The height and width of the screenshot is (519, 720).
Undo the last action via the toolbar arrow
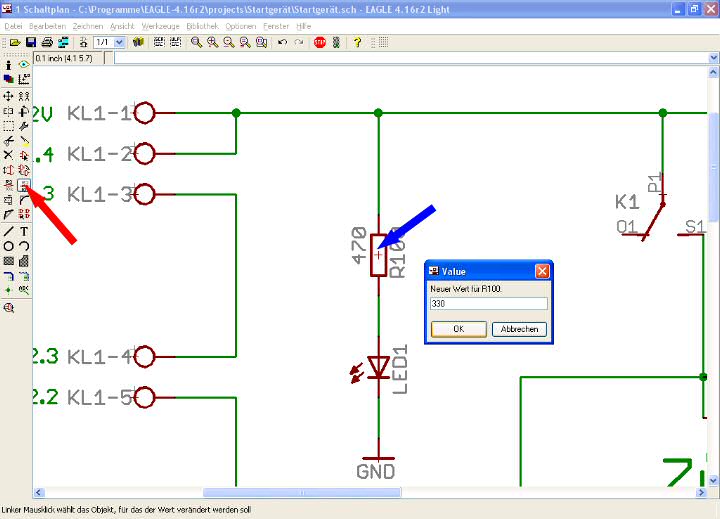pos(283,43)
